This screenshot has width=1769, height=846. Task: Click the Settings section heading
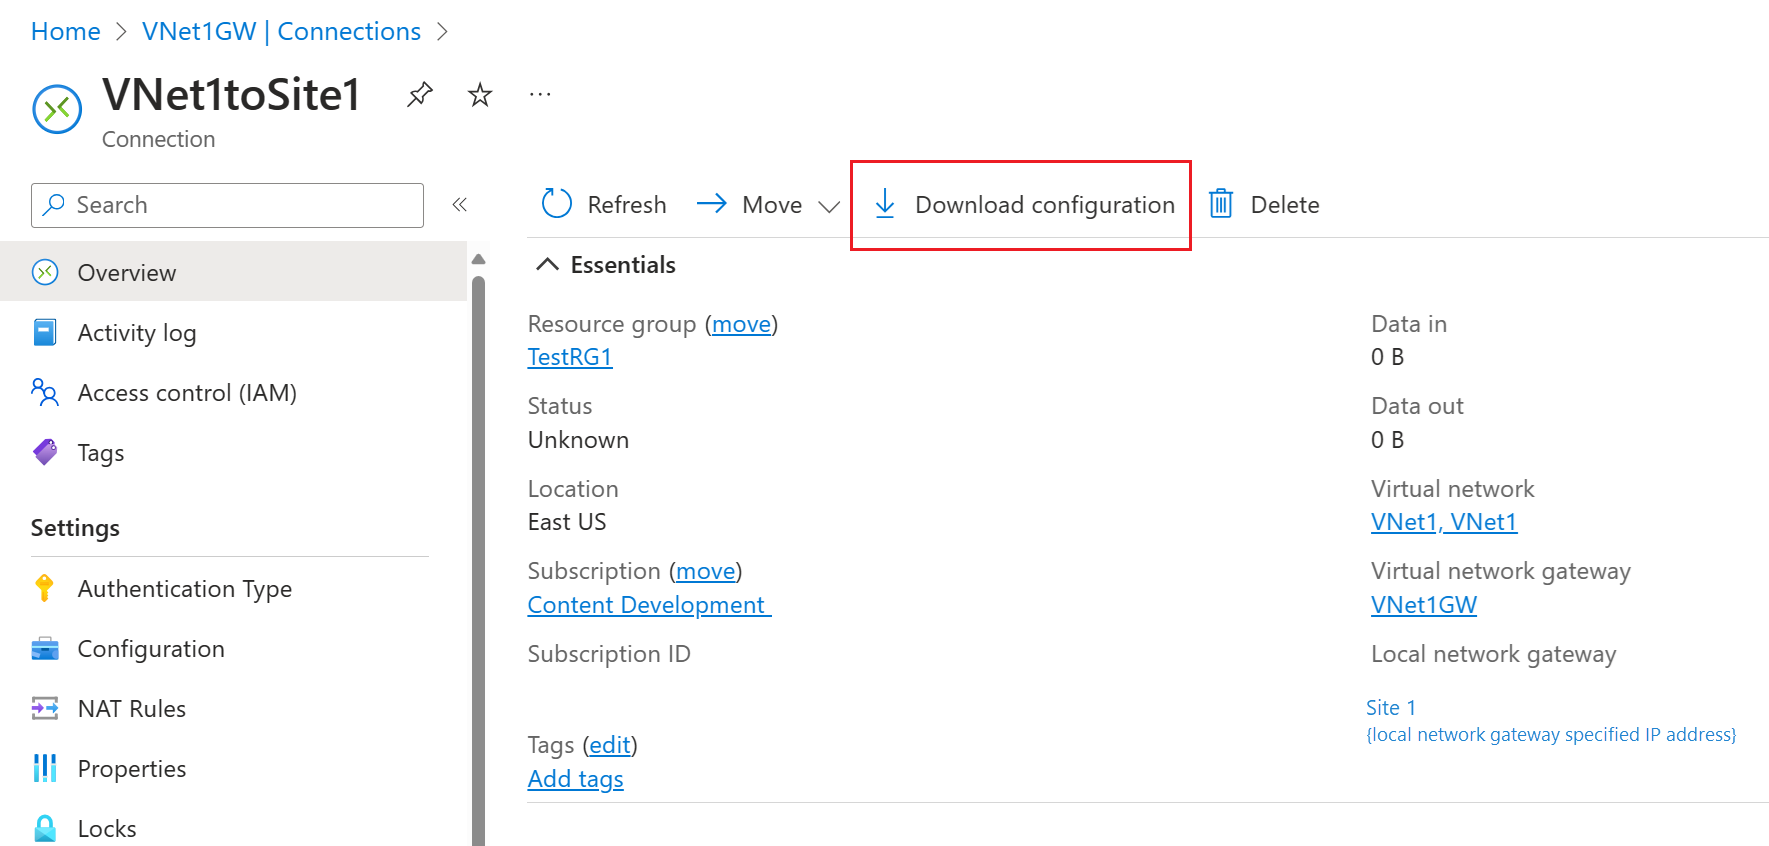(75, 528)
